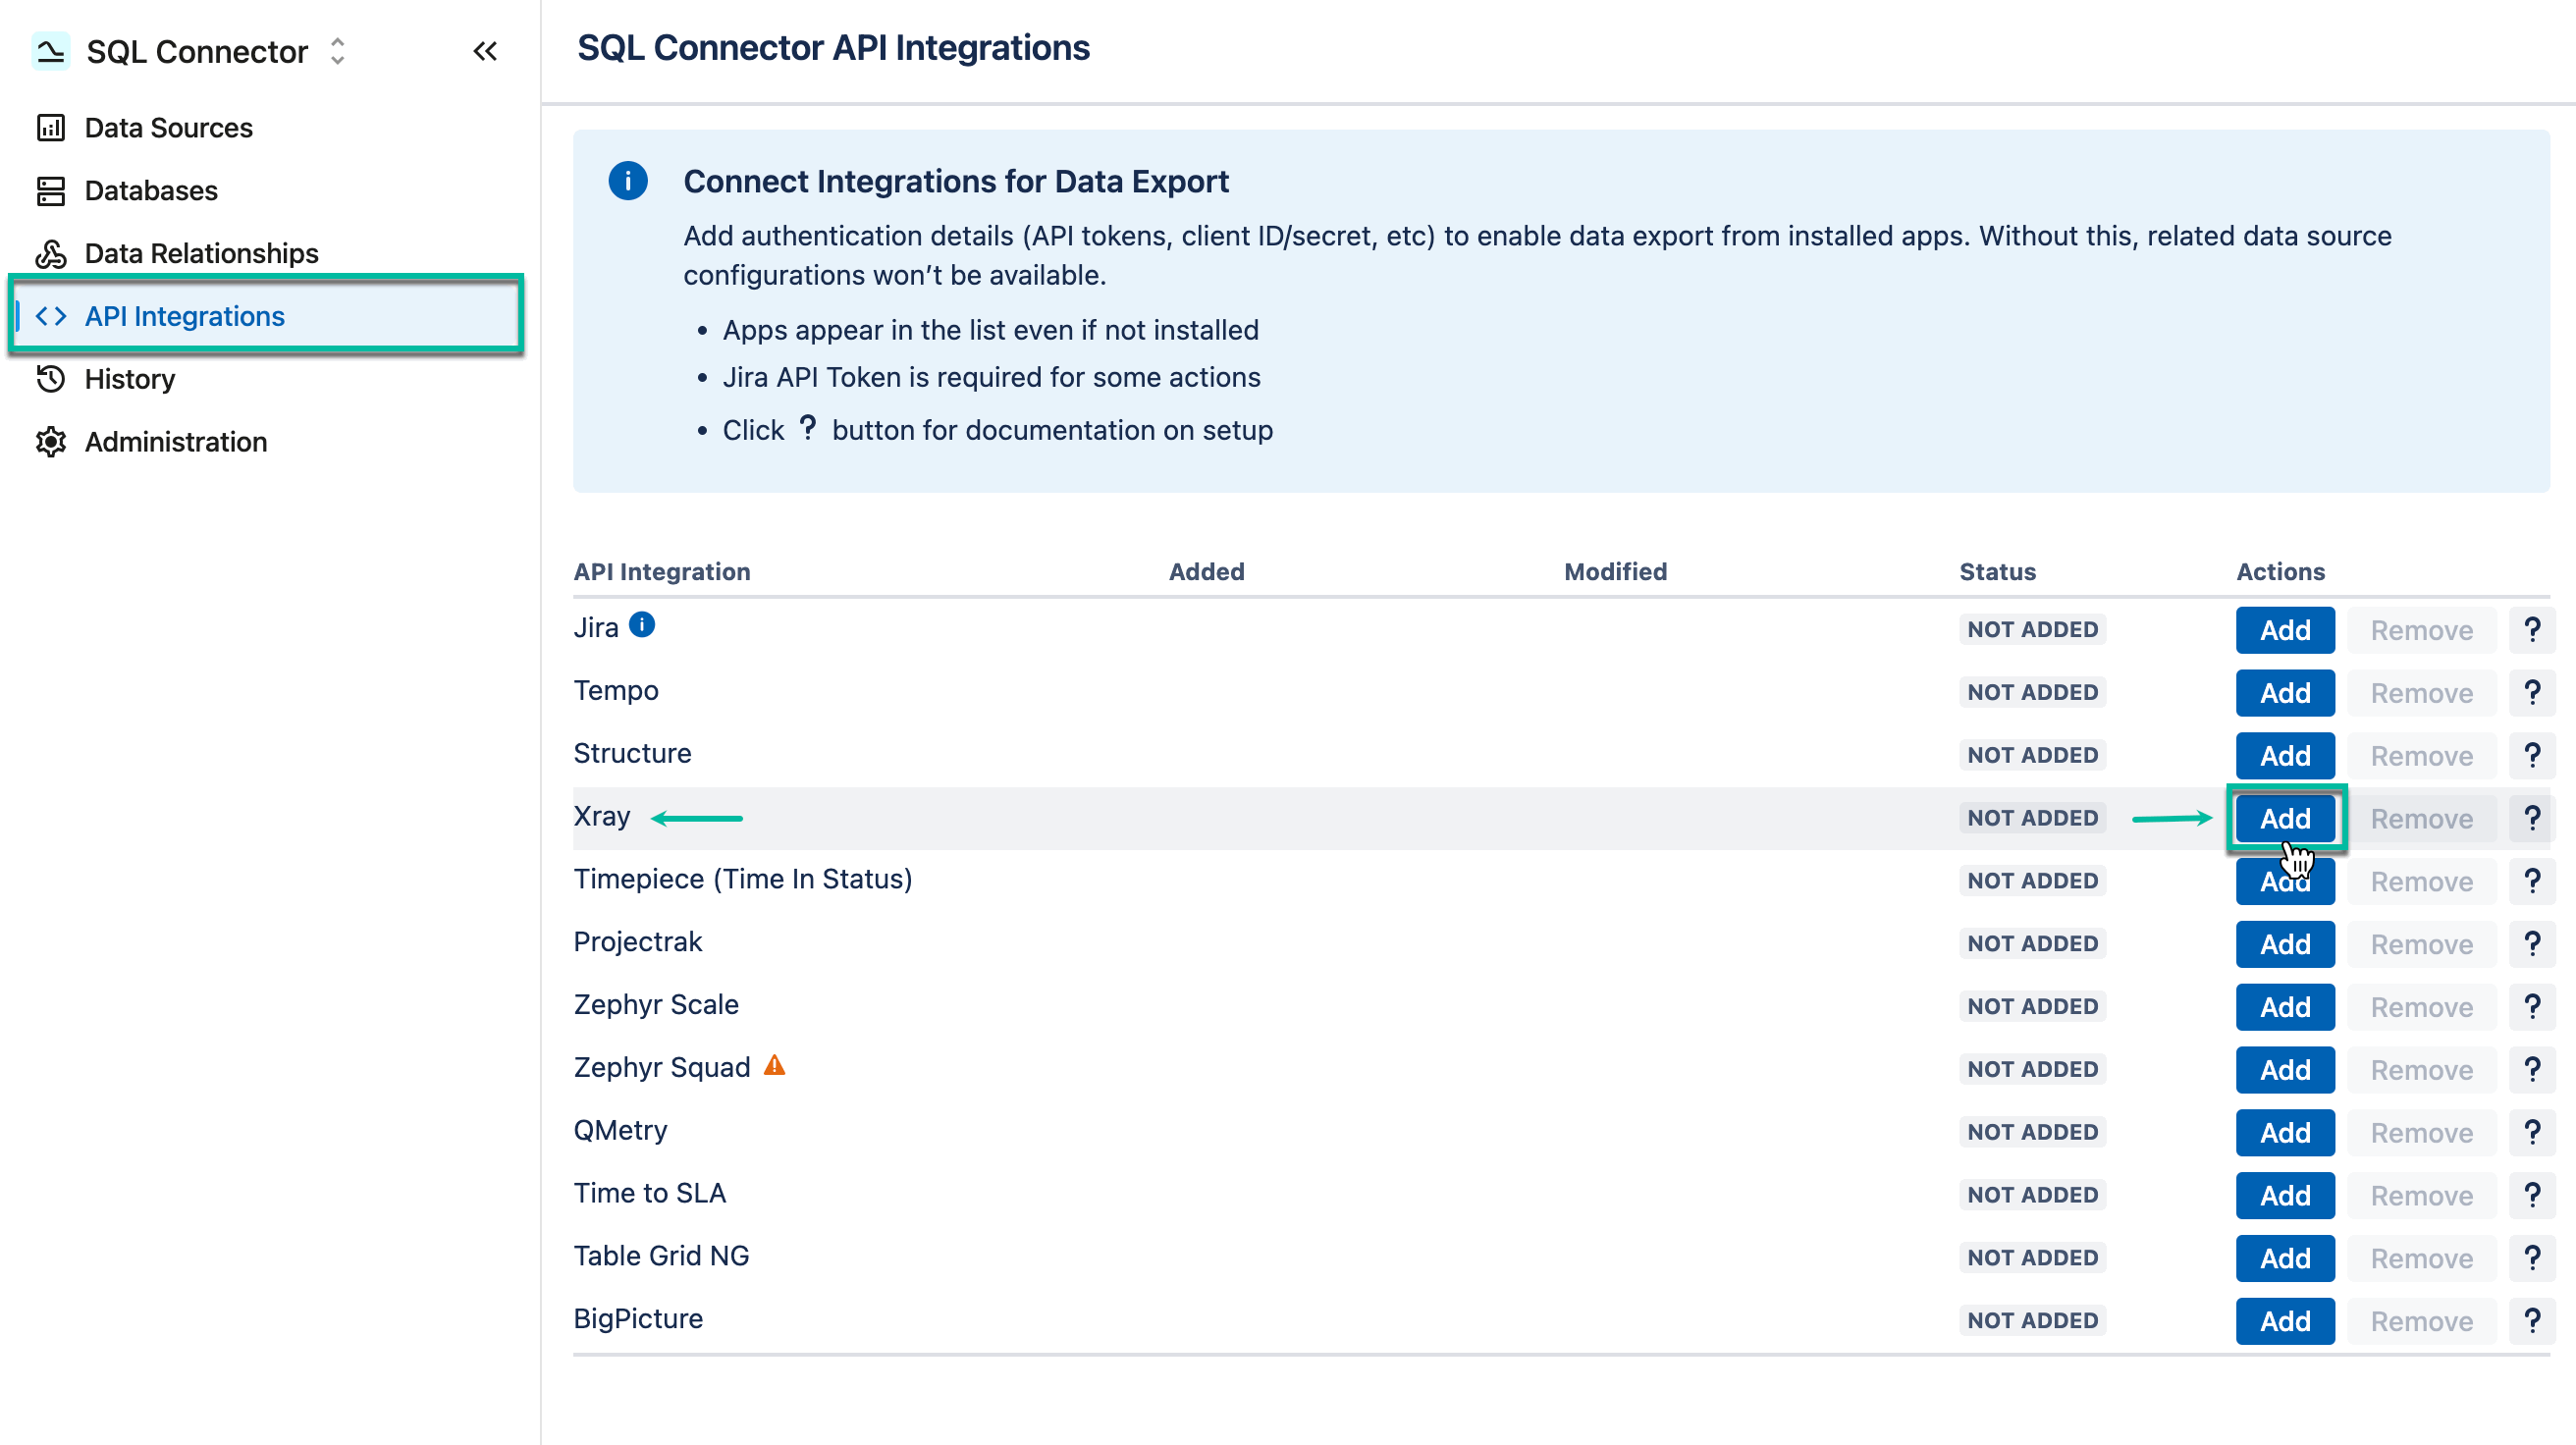Viewport: 2576px width, 1445px height.
Task: Open Administration via the gear icon
Action: [x=52, y=441]
